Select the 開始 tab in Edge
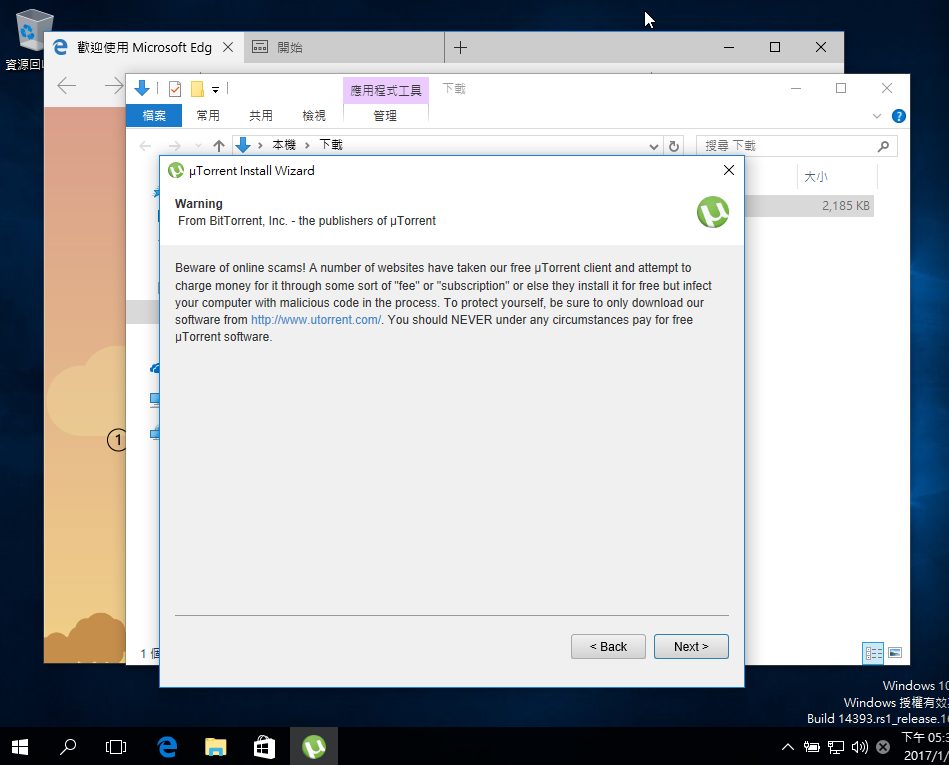The image size is (949, 765). click(x=344, y=47)
